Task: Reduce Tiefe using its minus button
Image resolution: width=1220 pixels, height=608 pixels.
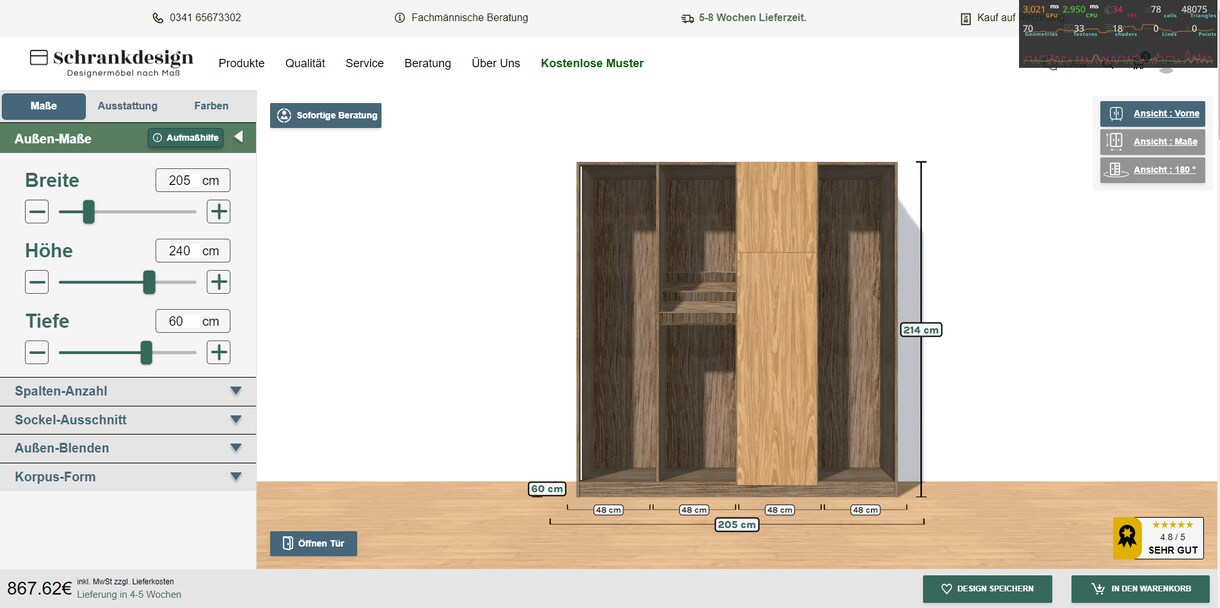Action: click(x=37, y=352)
